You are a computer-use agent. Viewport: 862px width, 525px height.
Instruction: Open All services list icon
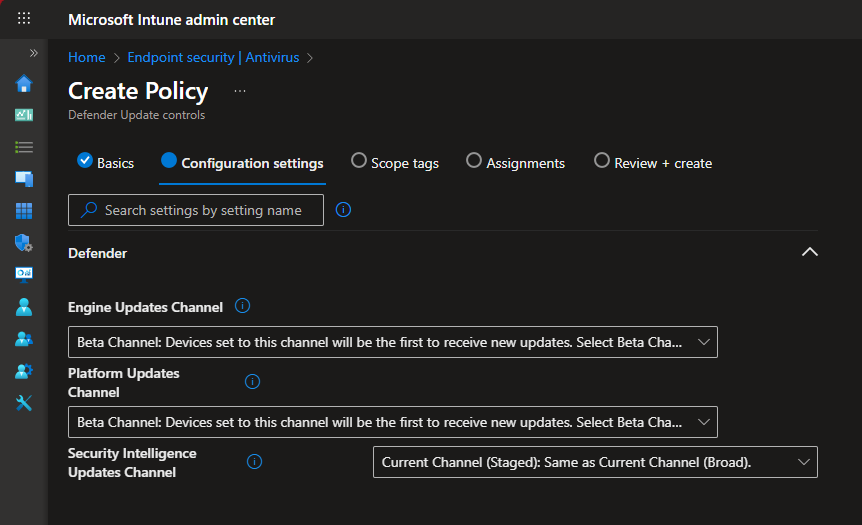point(24,147)
